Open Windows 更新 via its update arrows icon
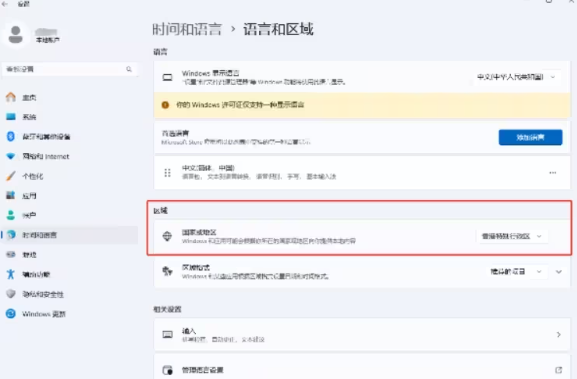This screenshot has width=577, height=379. click(x=11, y=314)
